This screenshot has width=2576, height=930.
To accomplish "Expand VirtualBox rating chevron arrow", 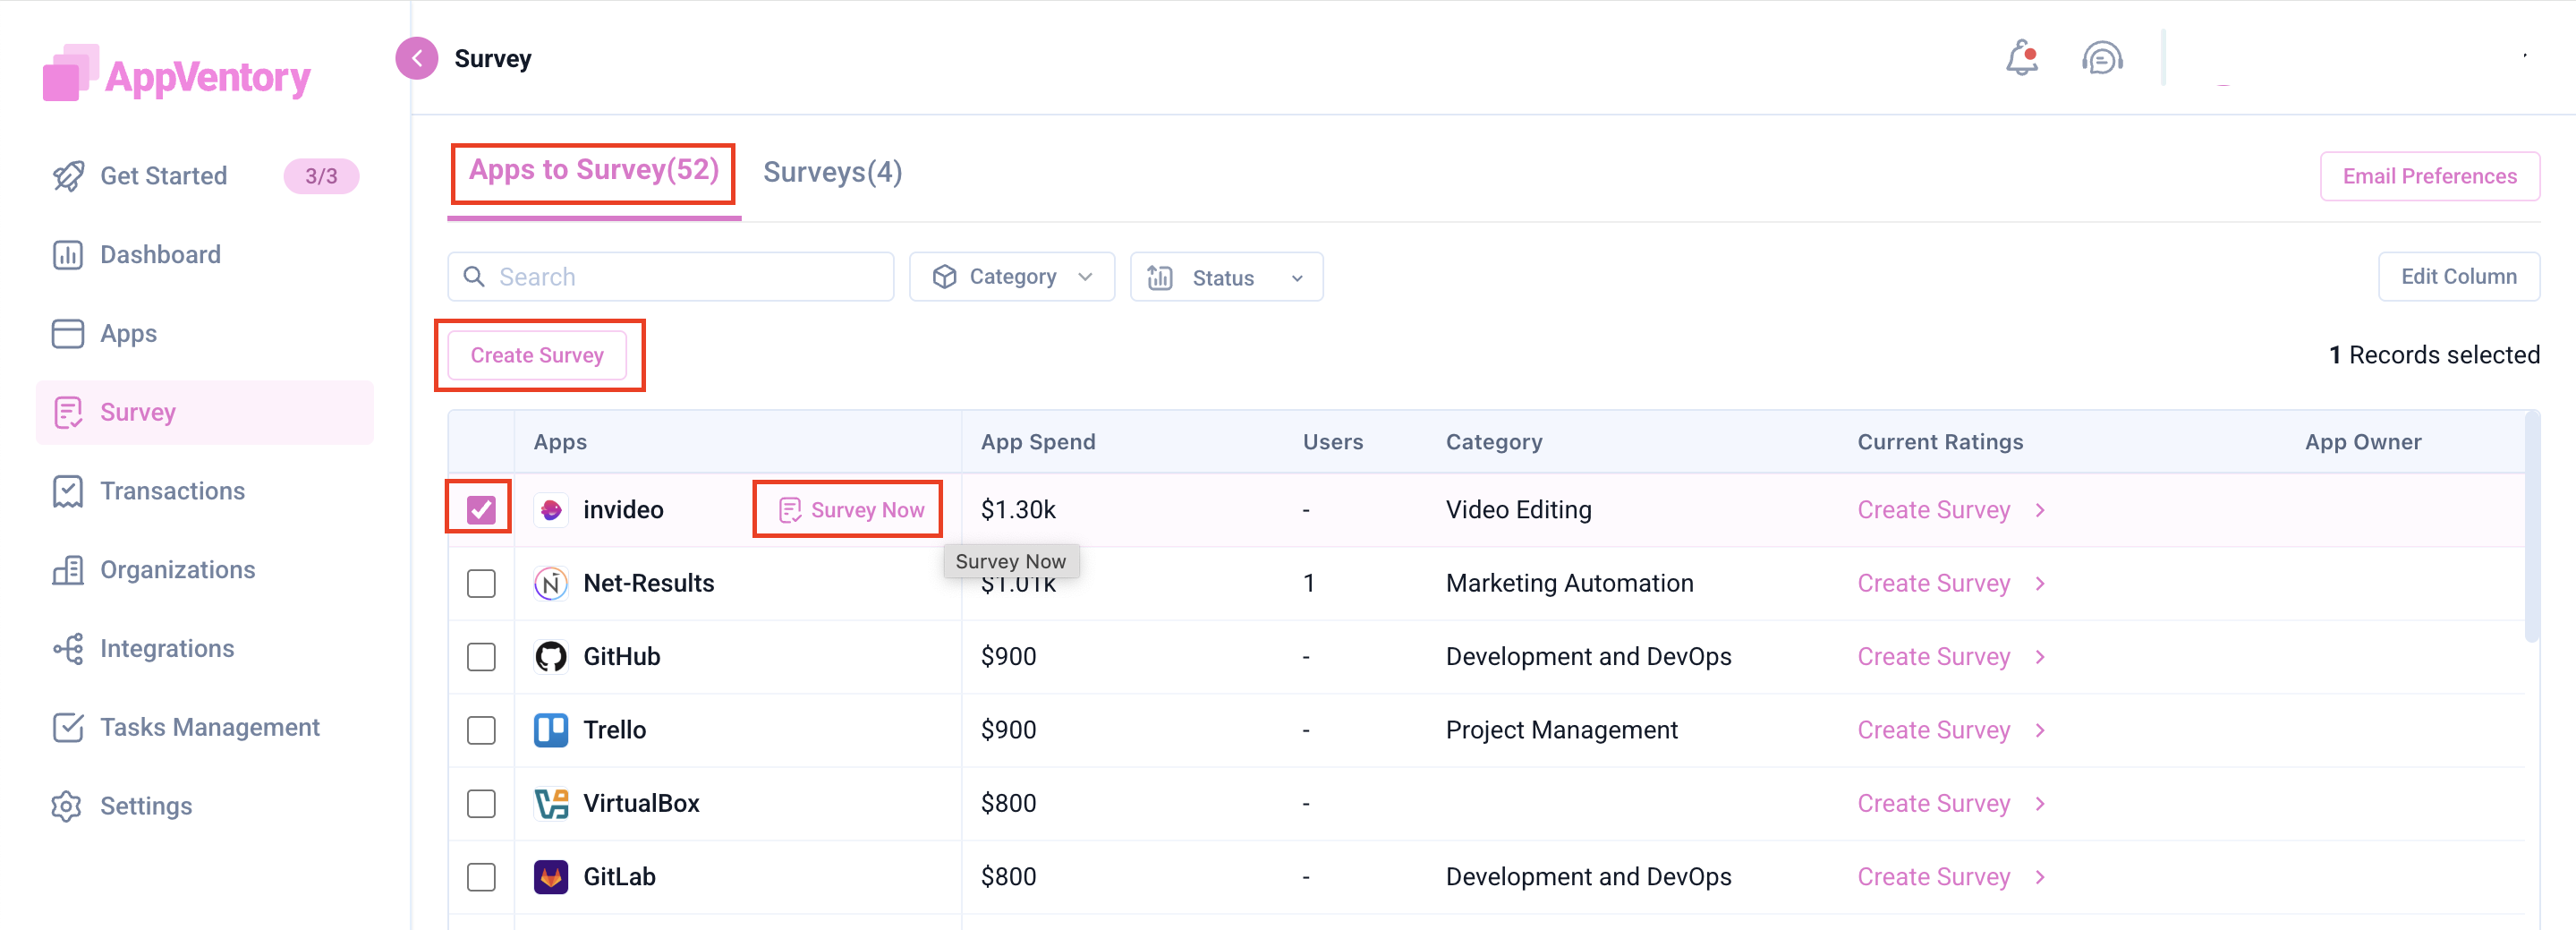I will [x=2040, y=804].
